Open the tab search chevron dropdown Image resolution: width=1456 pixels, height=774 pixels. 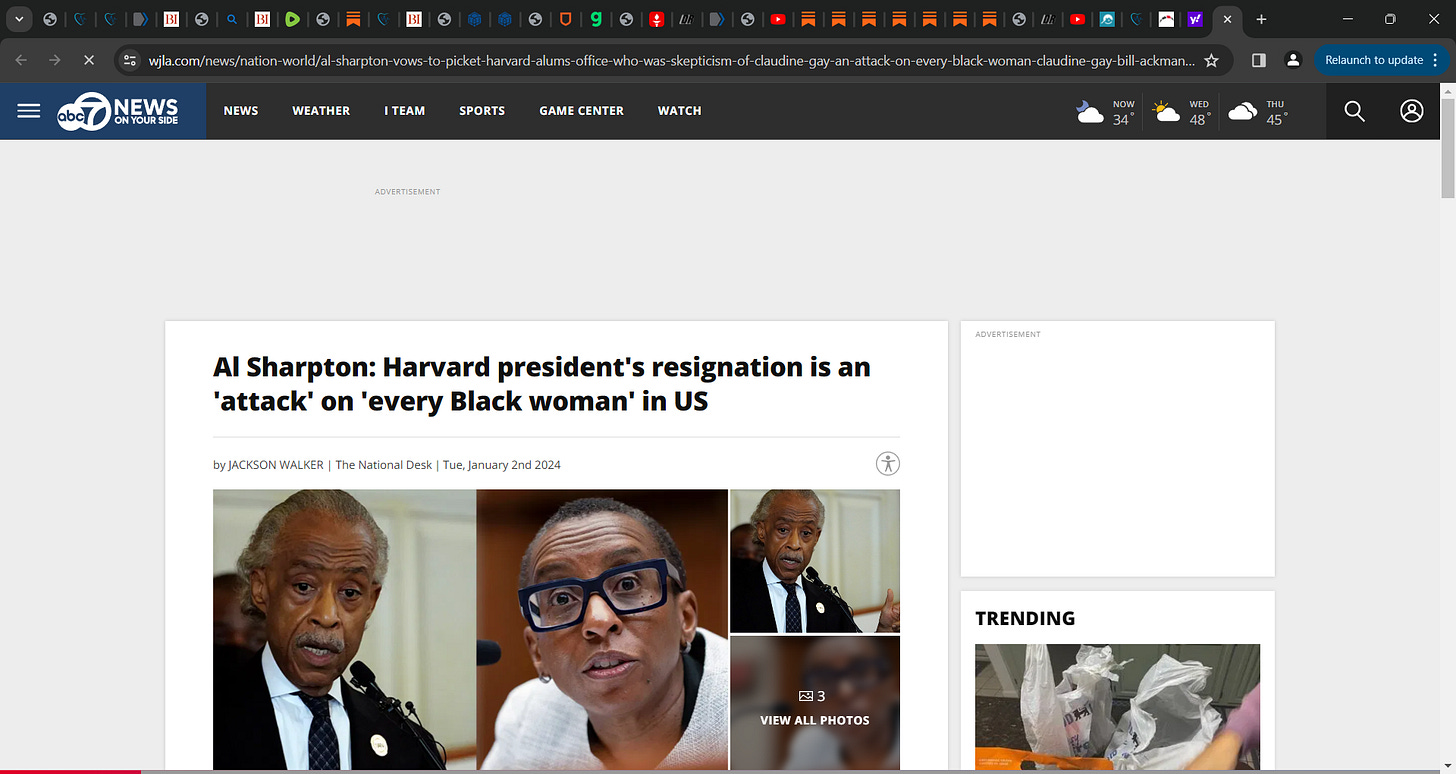click(x=19, y=19)
